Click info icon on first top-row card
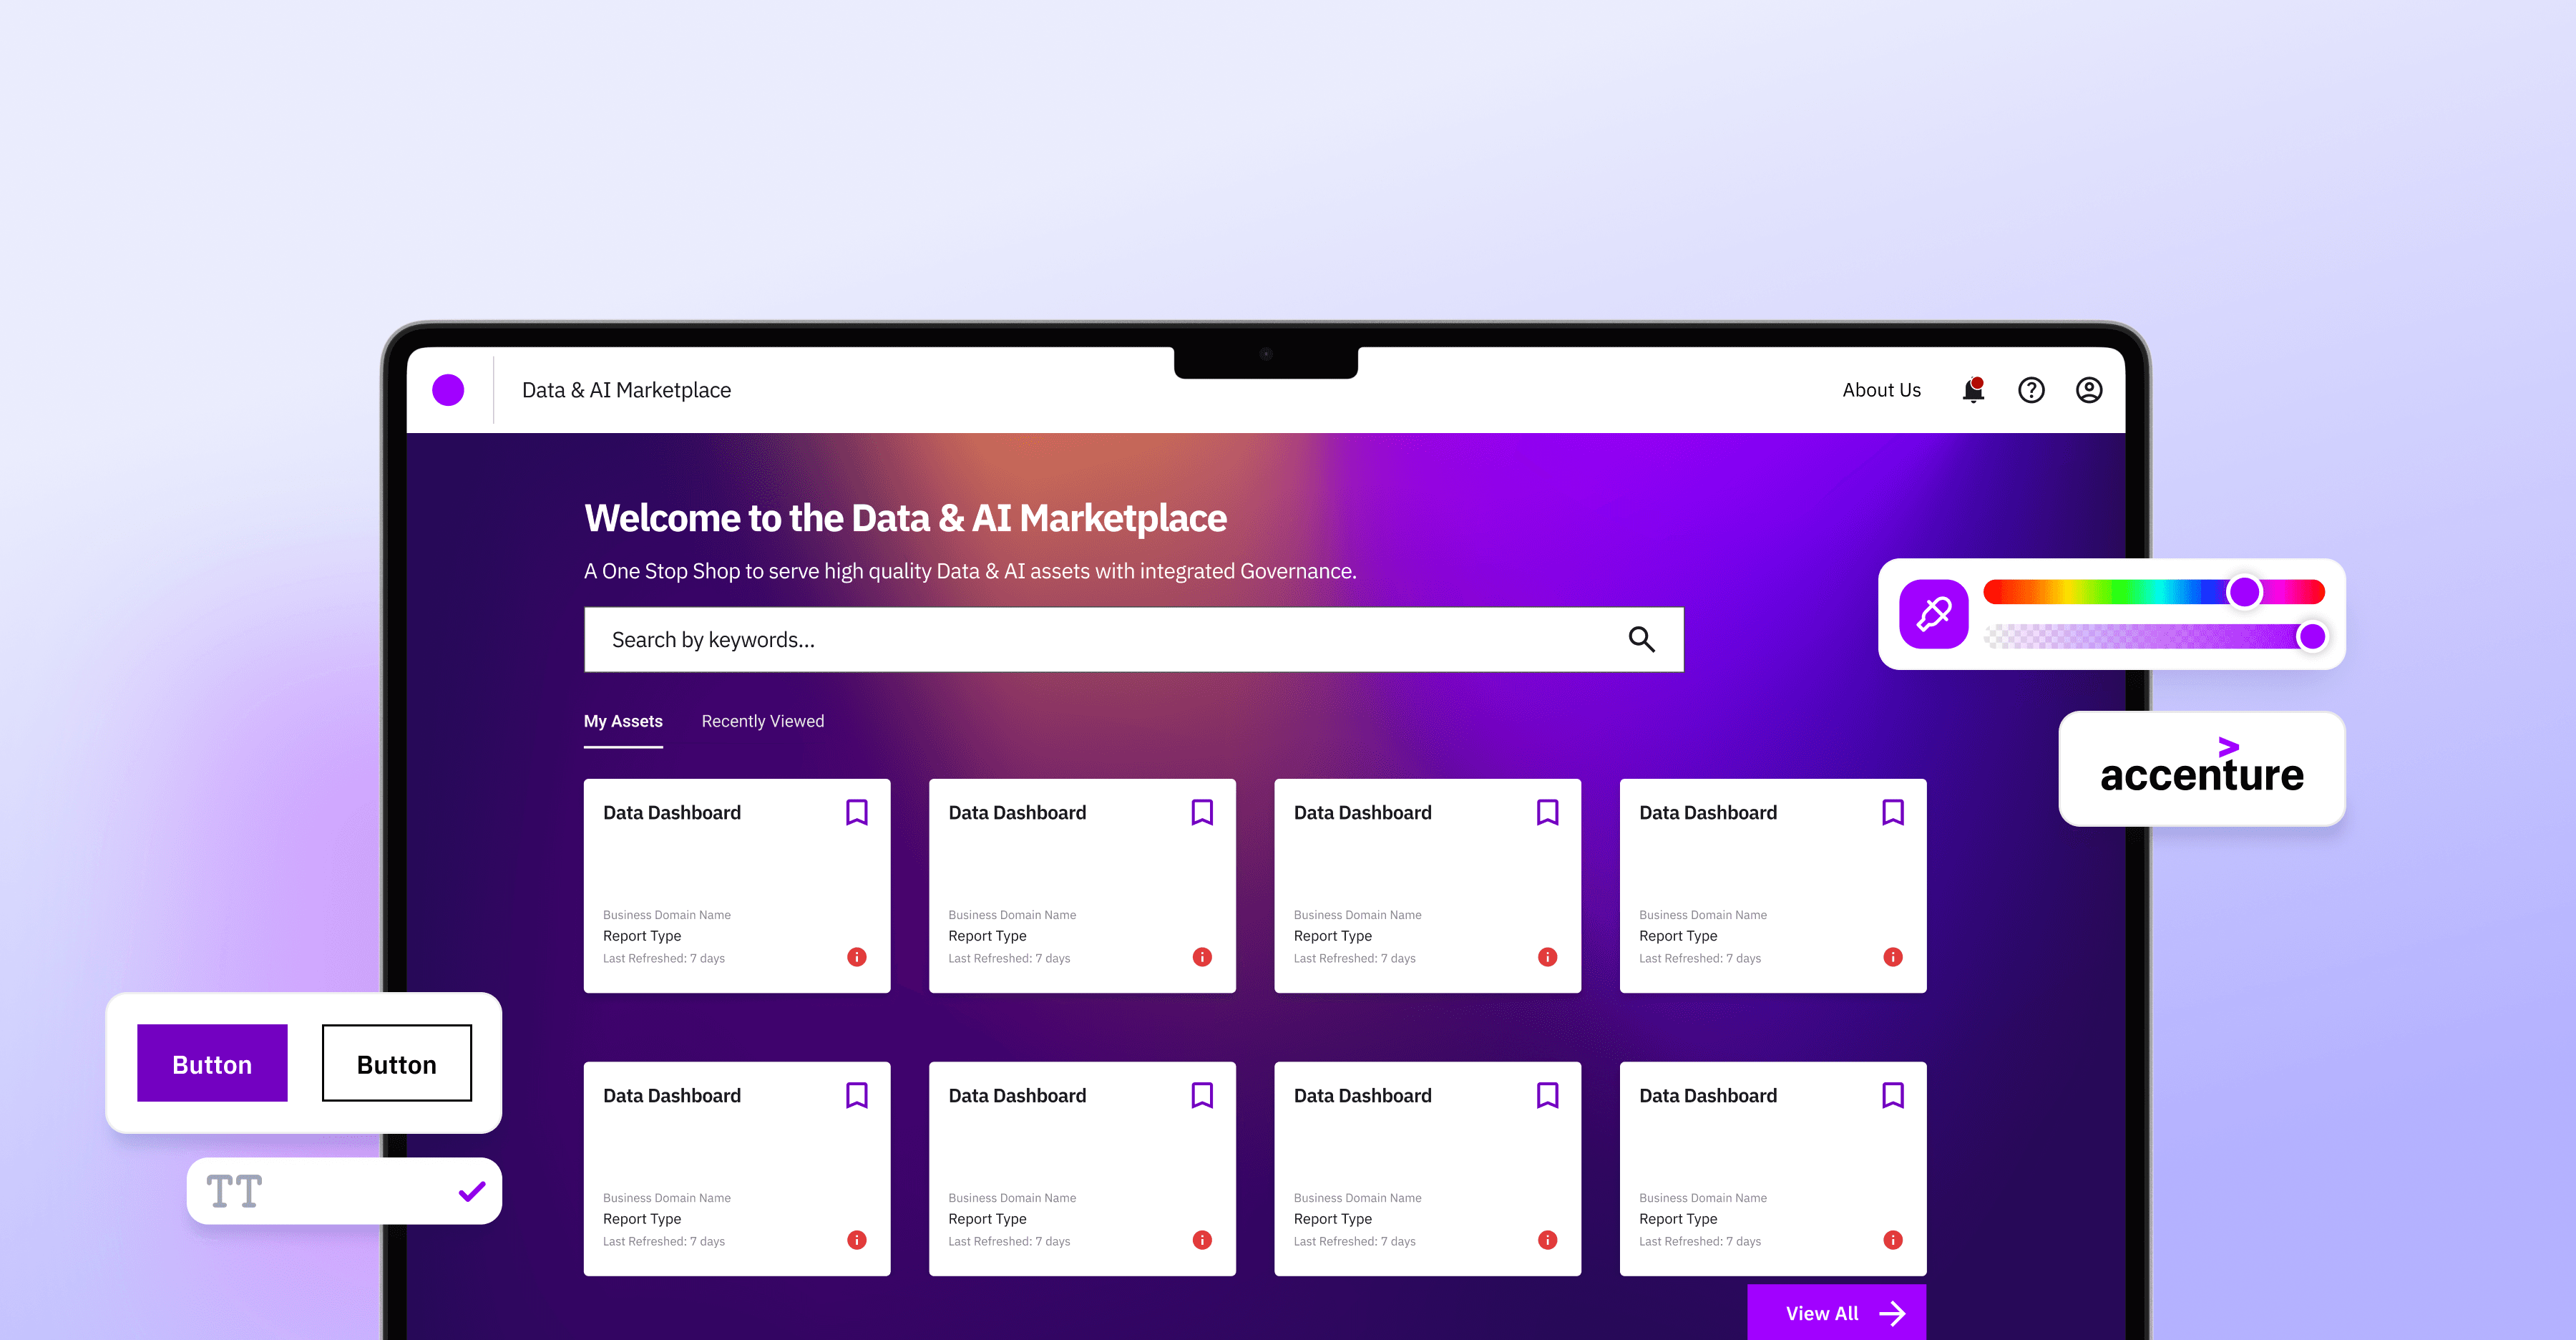Image resolution: width=2576 pixels, height=1340 pixels. pyautogui.click(x=857, y=957)
